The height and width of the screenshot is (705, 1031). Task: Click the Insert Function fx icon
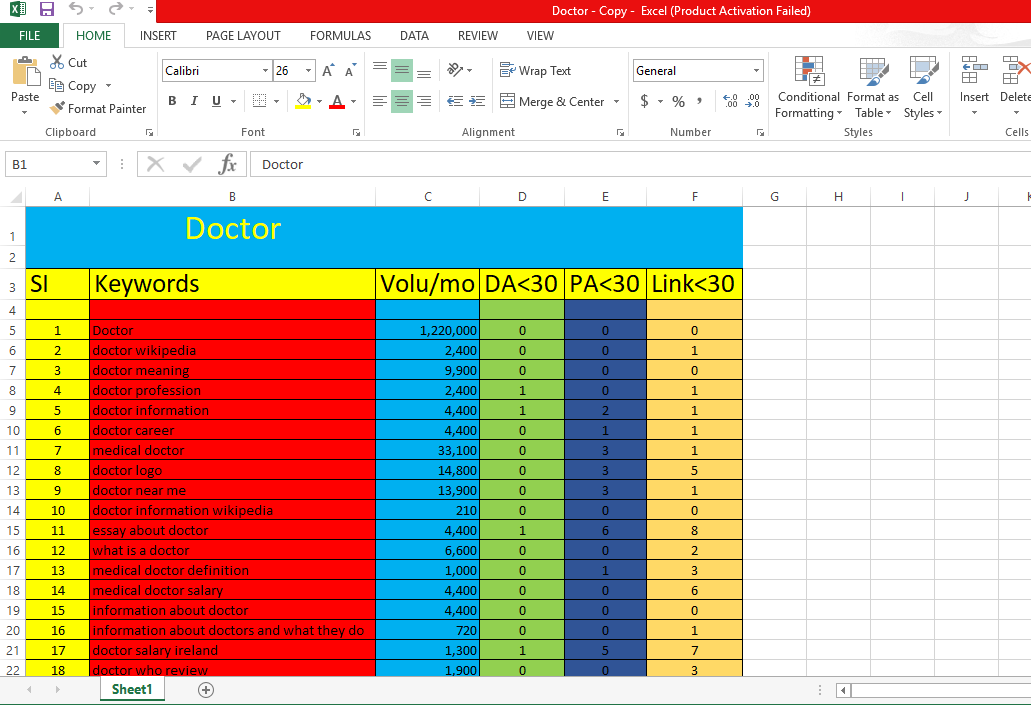[228, 164]
